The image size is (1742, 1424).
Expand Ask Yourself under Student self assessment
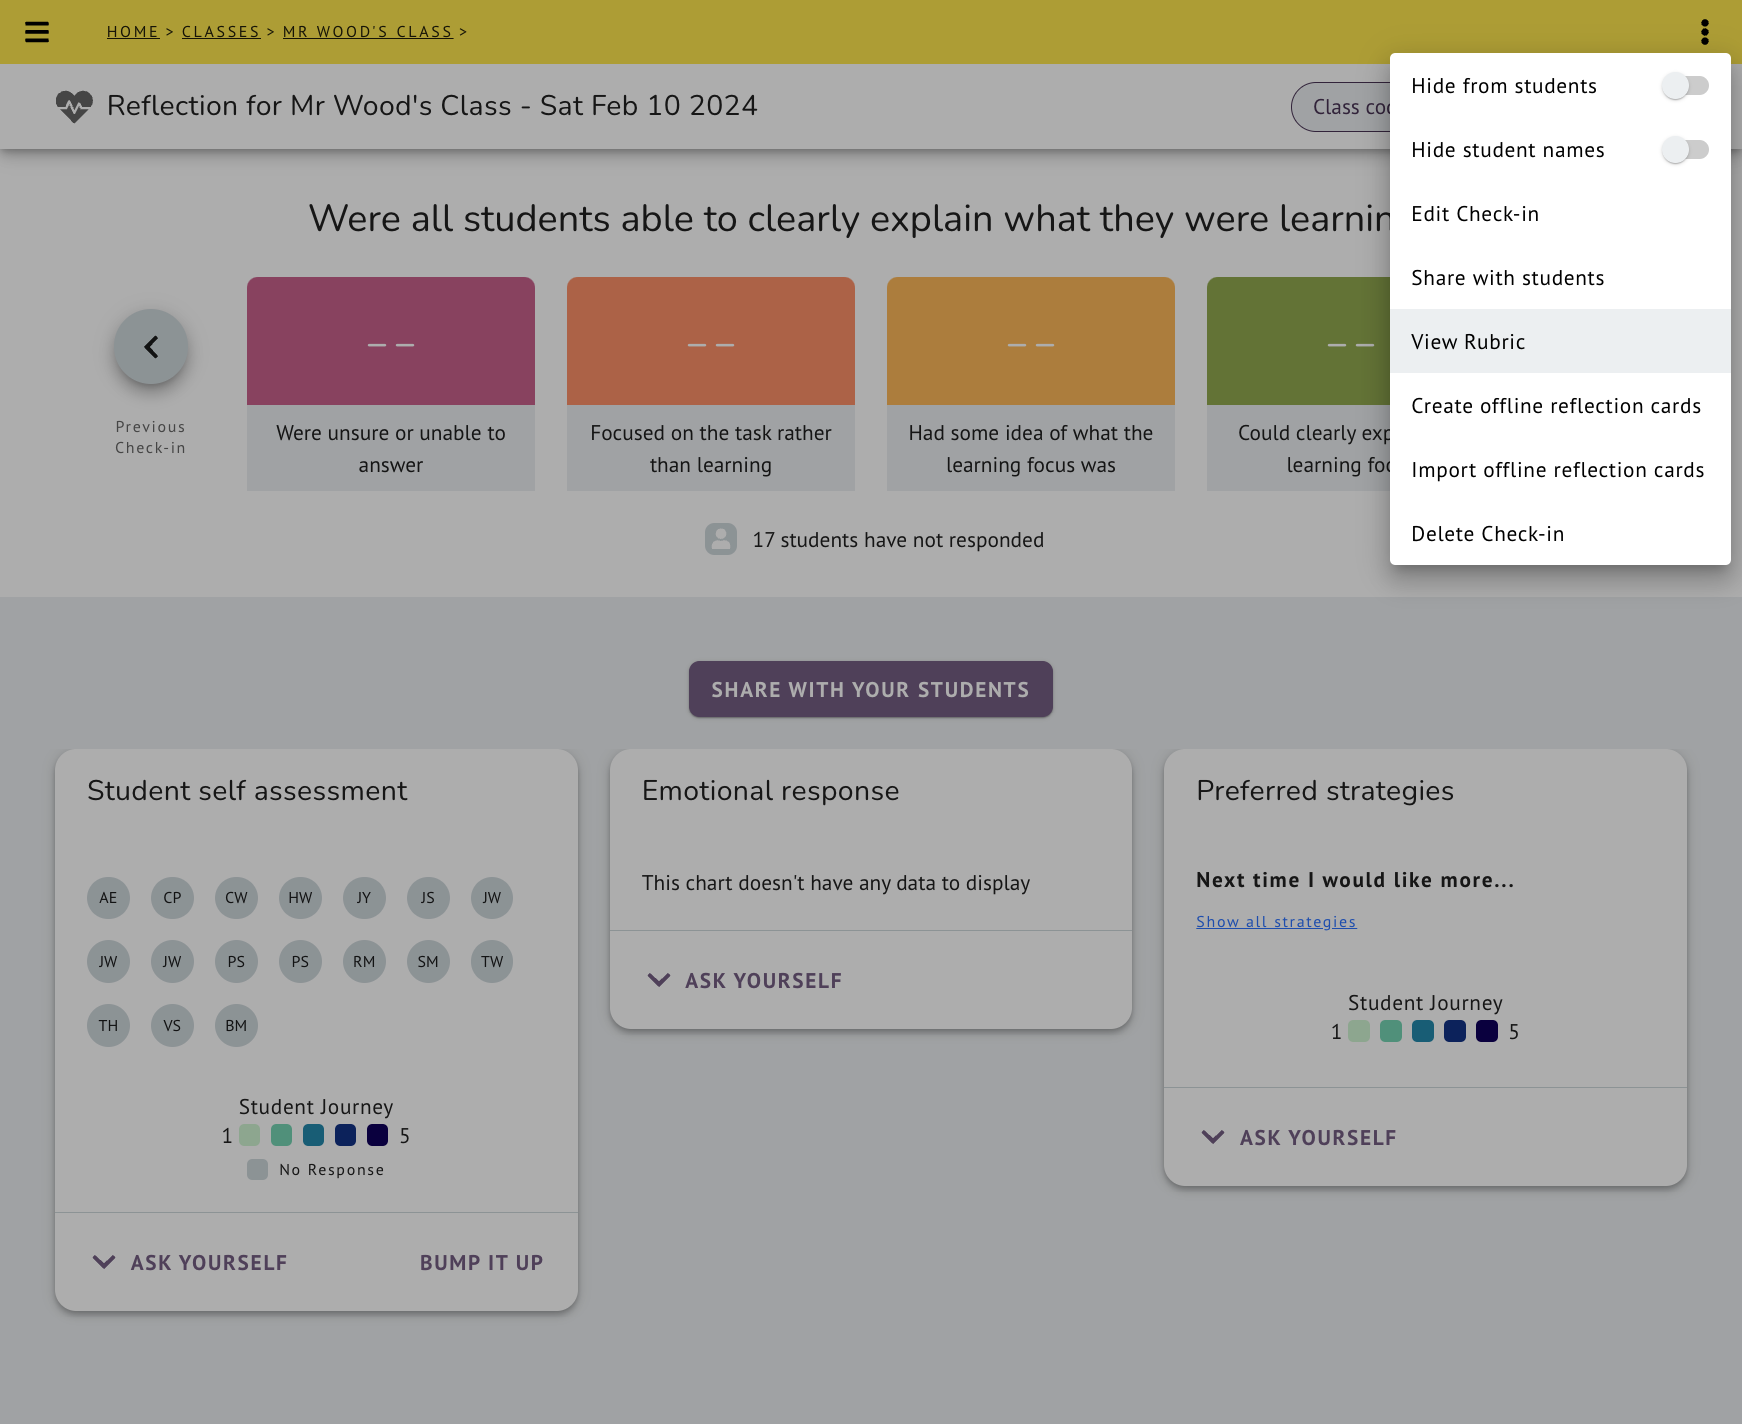click(190, 1262)
